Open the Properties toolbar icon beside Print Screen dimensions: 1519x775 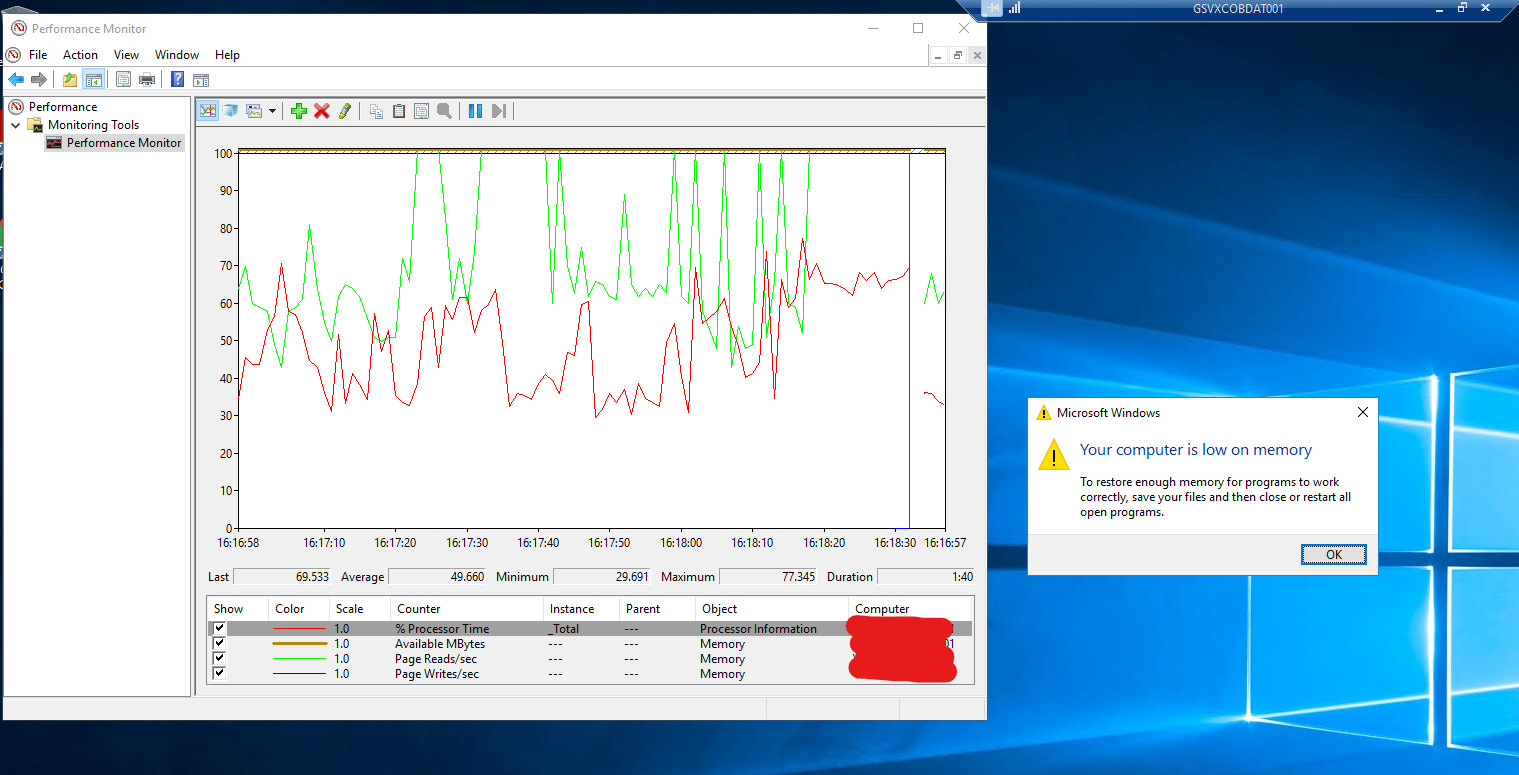124,80
